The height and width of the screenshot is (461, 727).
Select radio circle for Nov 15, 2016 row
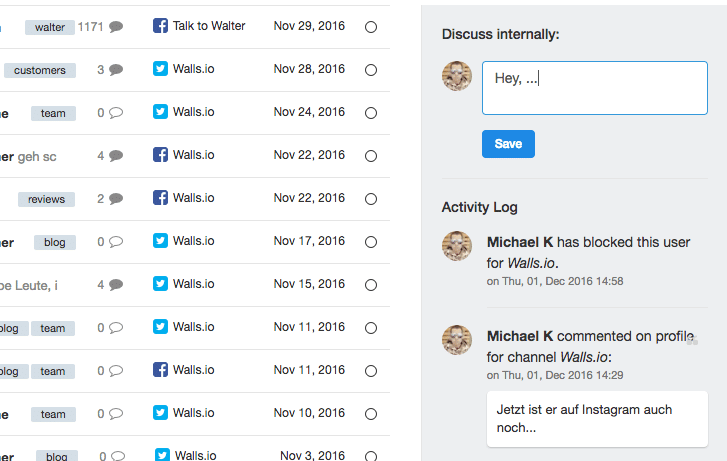[371, 285]
